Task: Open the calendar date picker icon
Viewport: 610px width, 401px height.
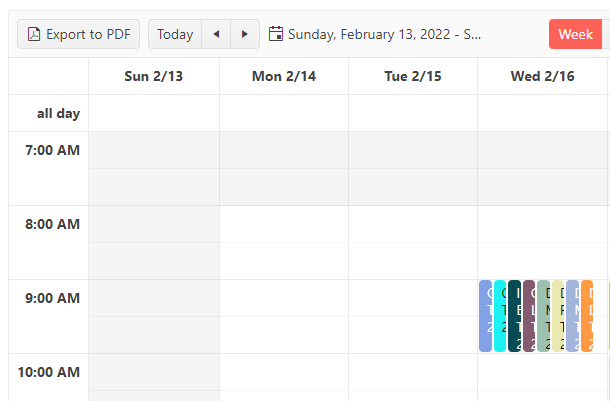Action: 277,34
